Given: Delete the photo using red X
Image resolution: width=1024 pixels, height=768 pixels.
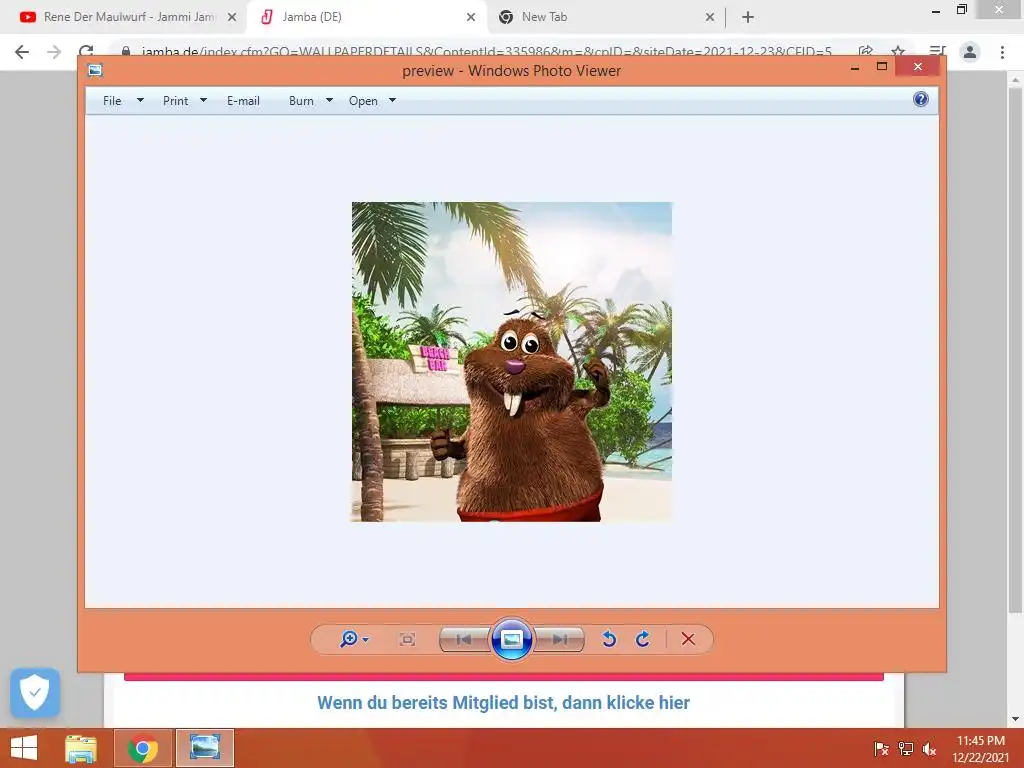Looking at the screenshot, I should pyautogui.click(x=688, y=639).
